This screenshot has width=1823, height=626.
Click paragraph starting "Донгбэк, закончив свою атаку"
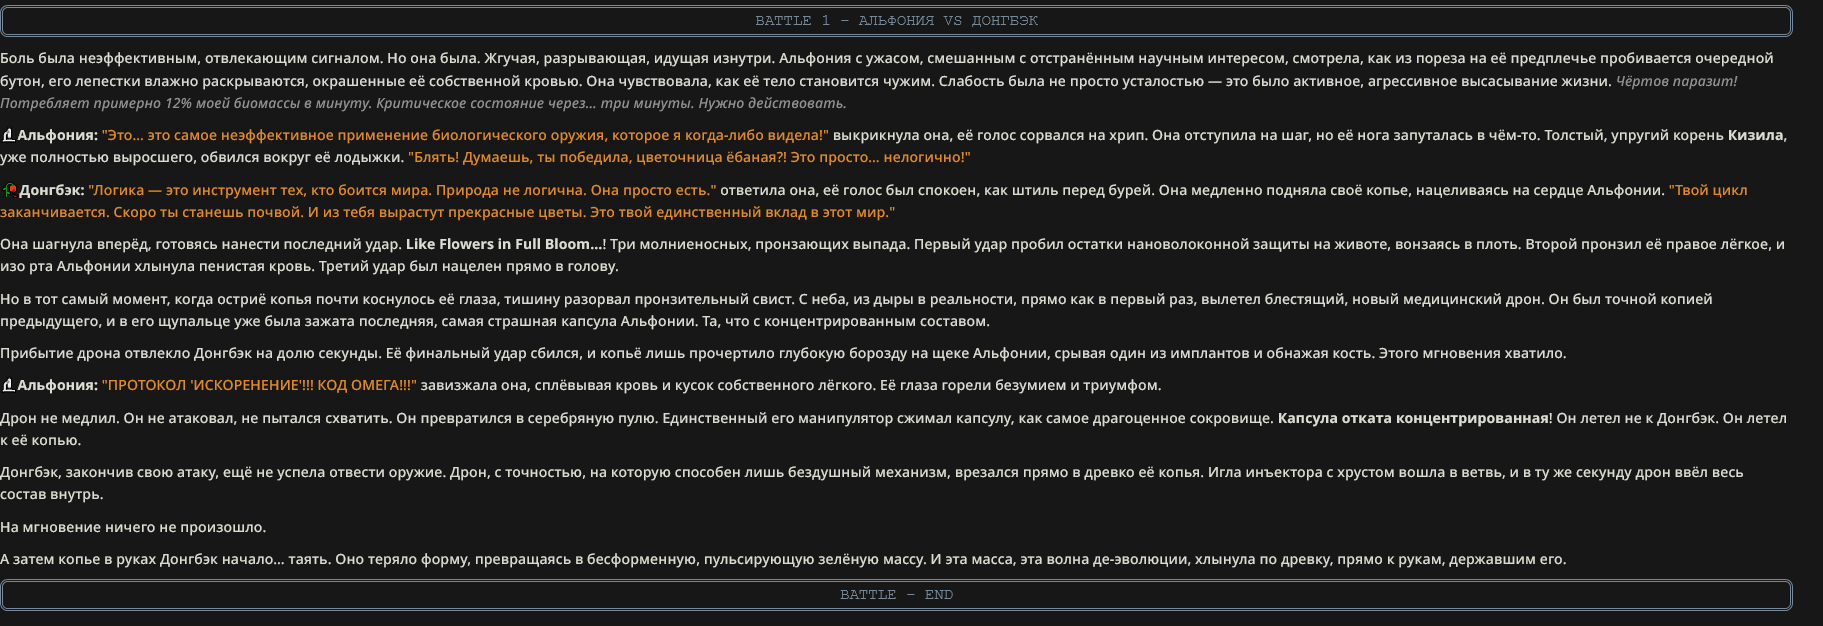pos(871,483)
